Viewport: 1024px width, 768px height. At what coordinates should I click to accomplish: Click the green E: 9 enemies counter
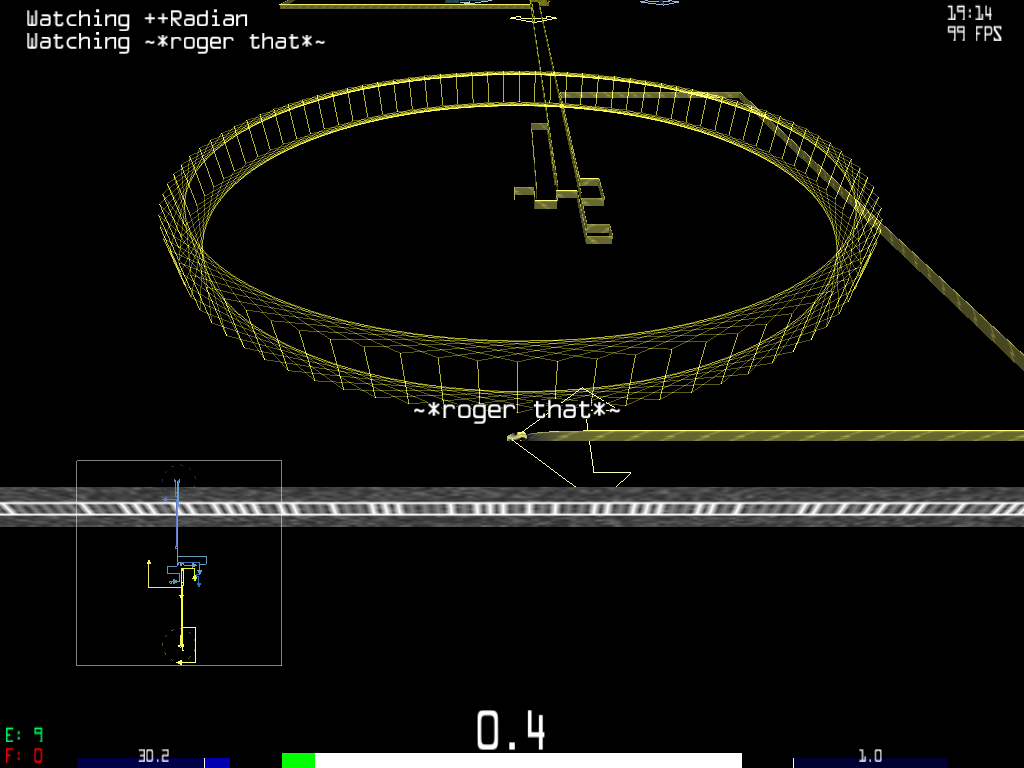click(24, 735)
